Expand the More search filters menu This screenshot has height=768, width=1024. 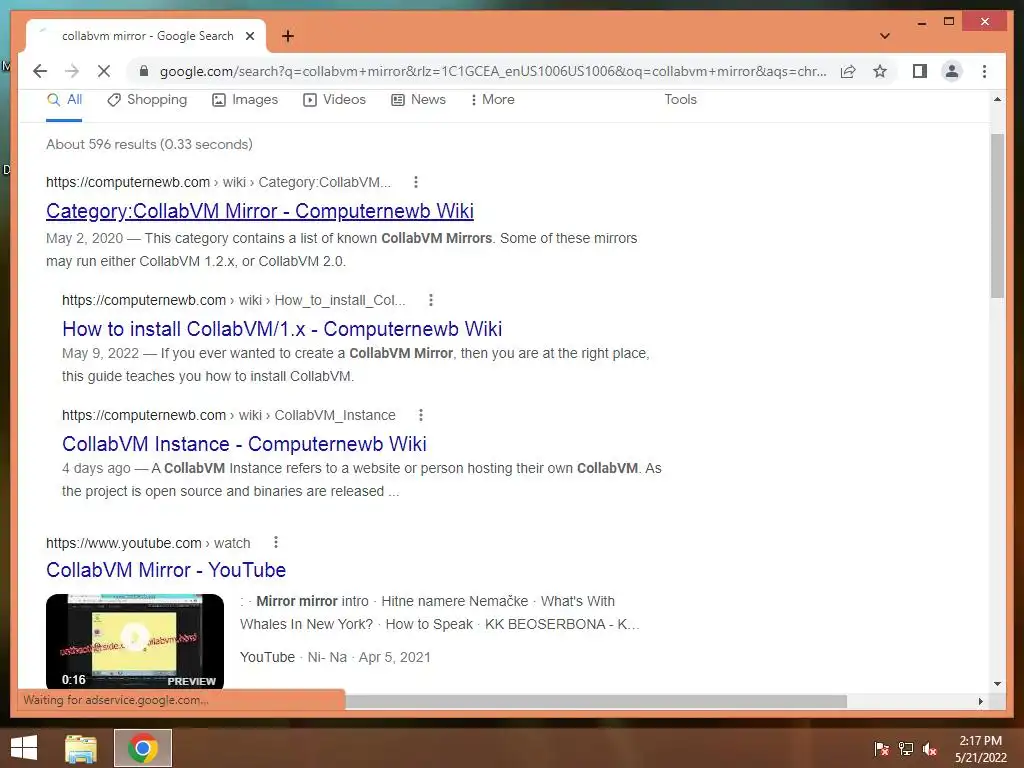(492, 100)
